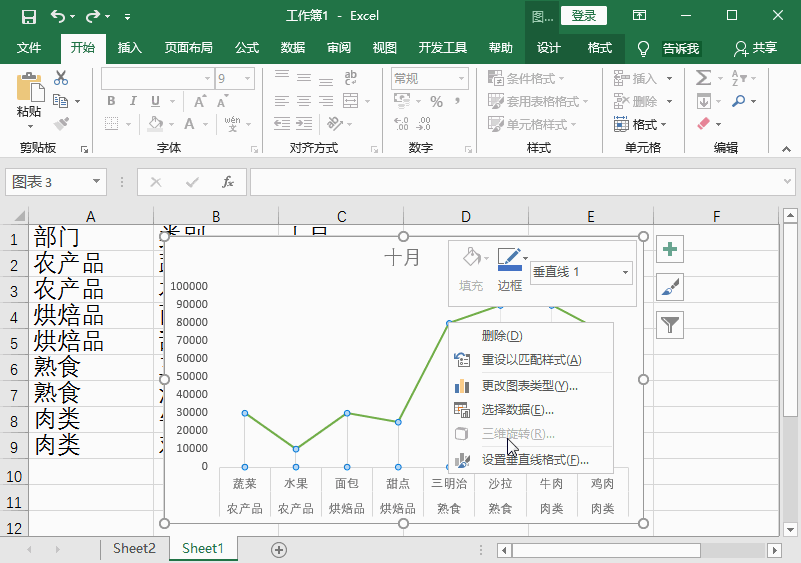
Task: Click the AutoSum sigma icon
Action: (x=703, y=78)
